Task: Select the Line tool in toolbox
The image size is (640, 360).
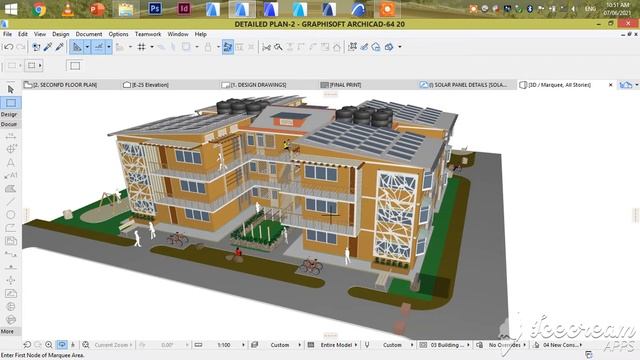Action: click(x=11, y=202)
